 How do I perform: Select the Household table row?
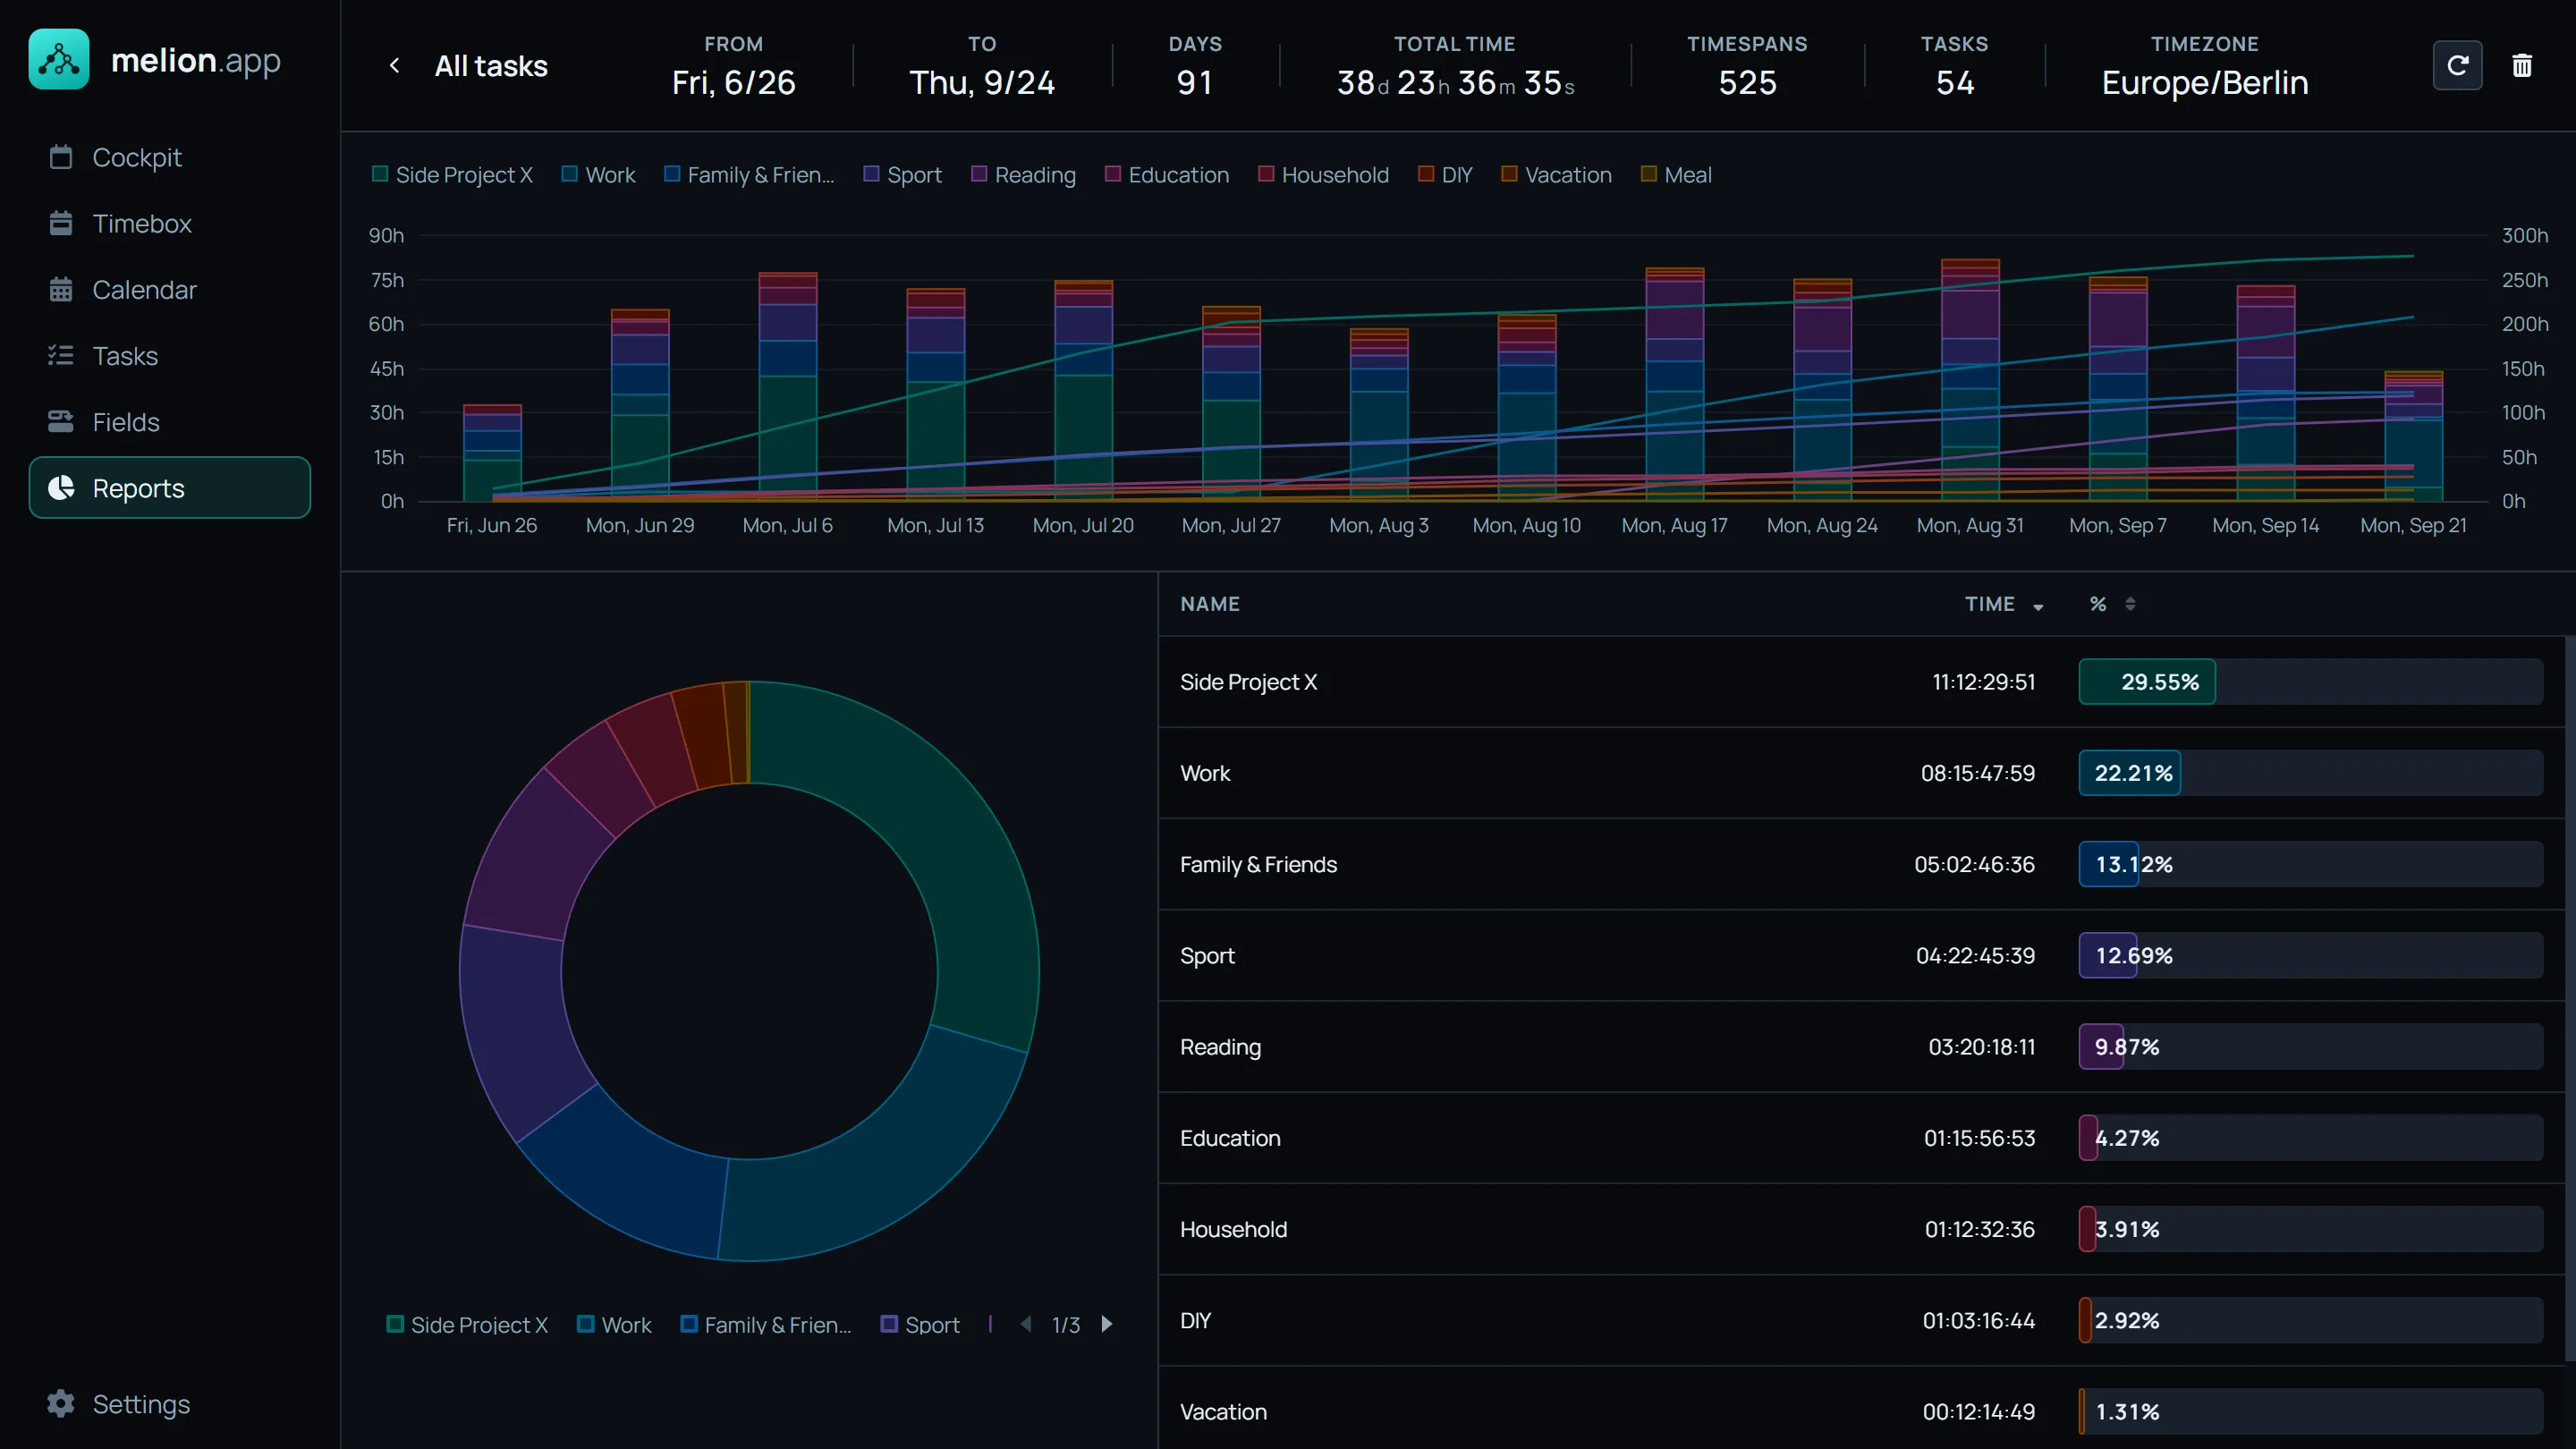(1861, 1229)
